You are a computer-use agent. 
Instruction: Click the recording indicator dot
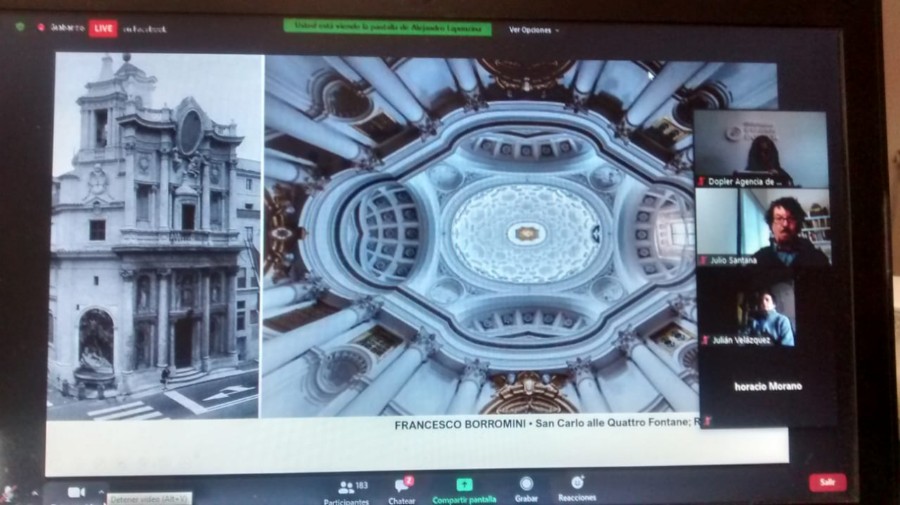click(41, 27)
